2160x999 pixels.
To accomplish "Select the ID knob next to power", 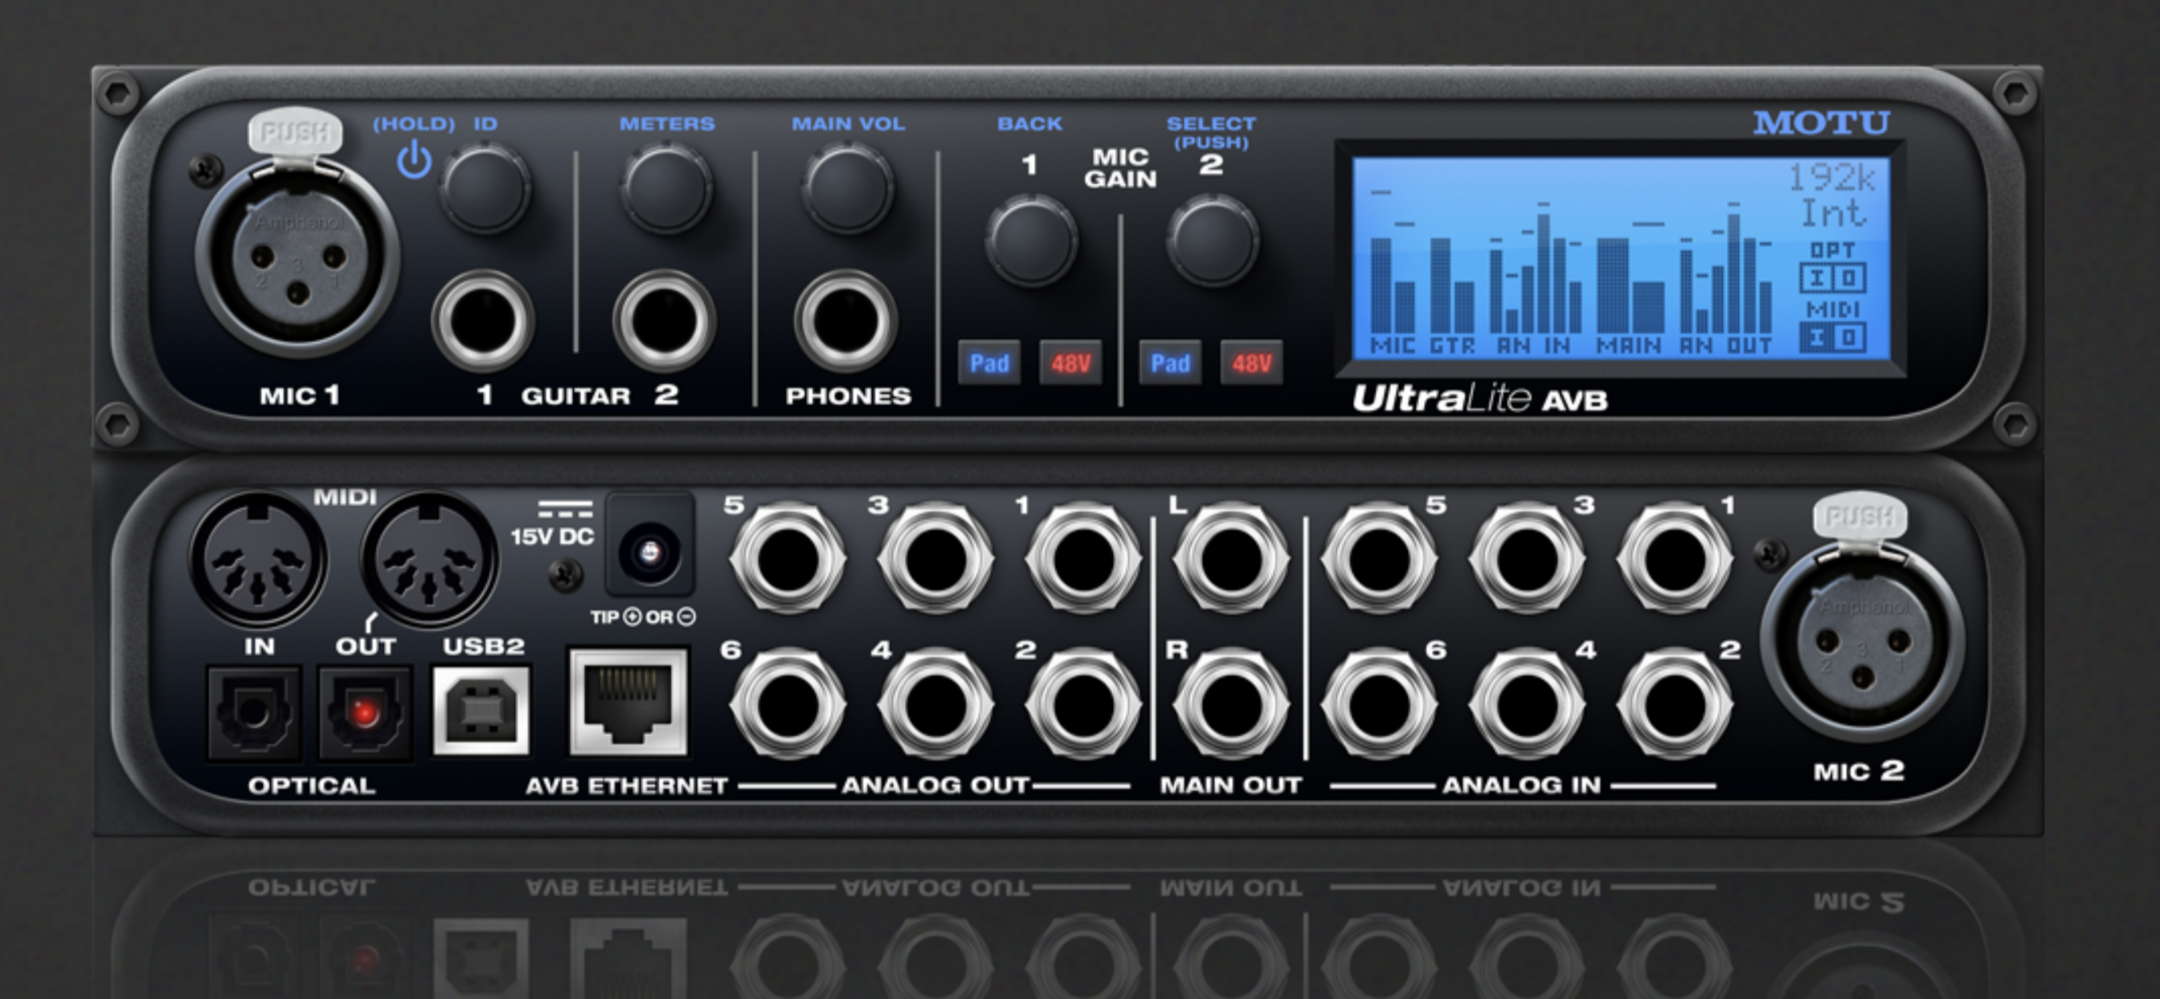I will [485, 187].
